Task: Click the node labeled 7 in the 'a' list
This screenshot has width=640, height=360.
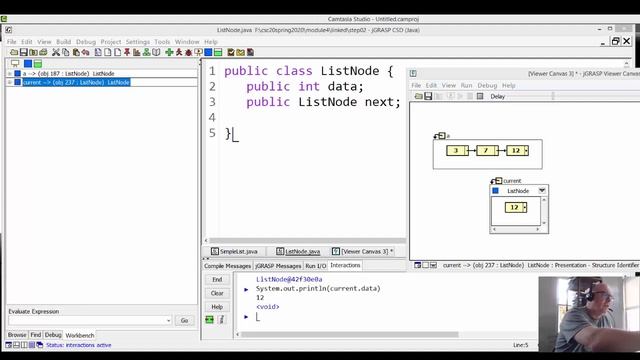Action: (487, 151)
